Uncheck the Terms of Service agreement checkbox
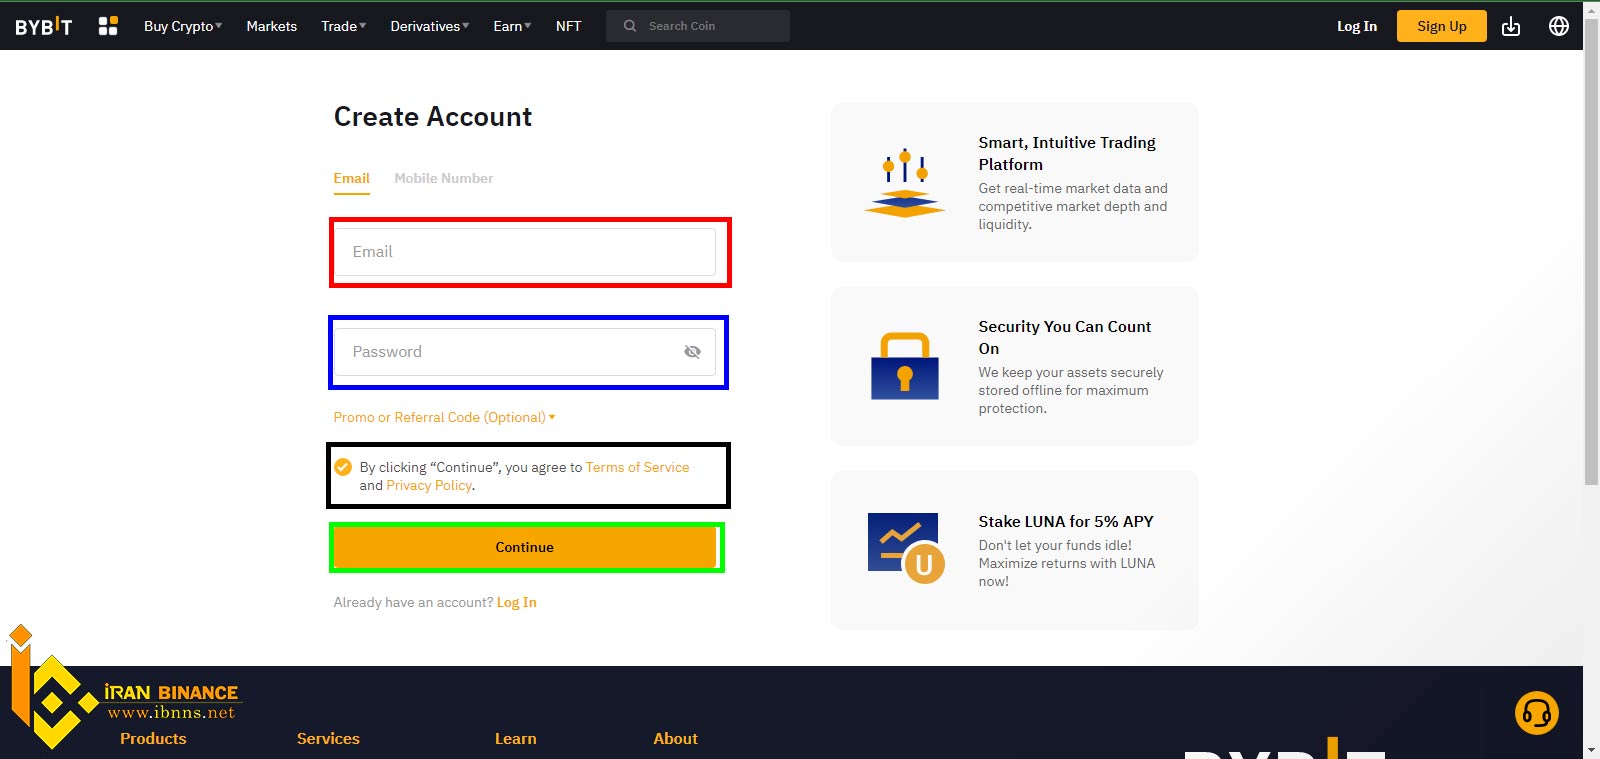The width and height of the screenshot is (1600, 759). click(343, 467)
